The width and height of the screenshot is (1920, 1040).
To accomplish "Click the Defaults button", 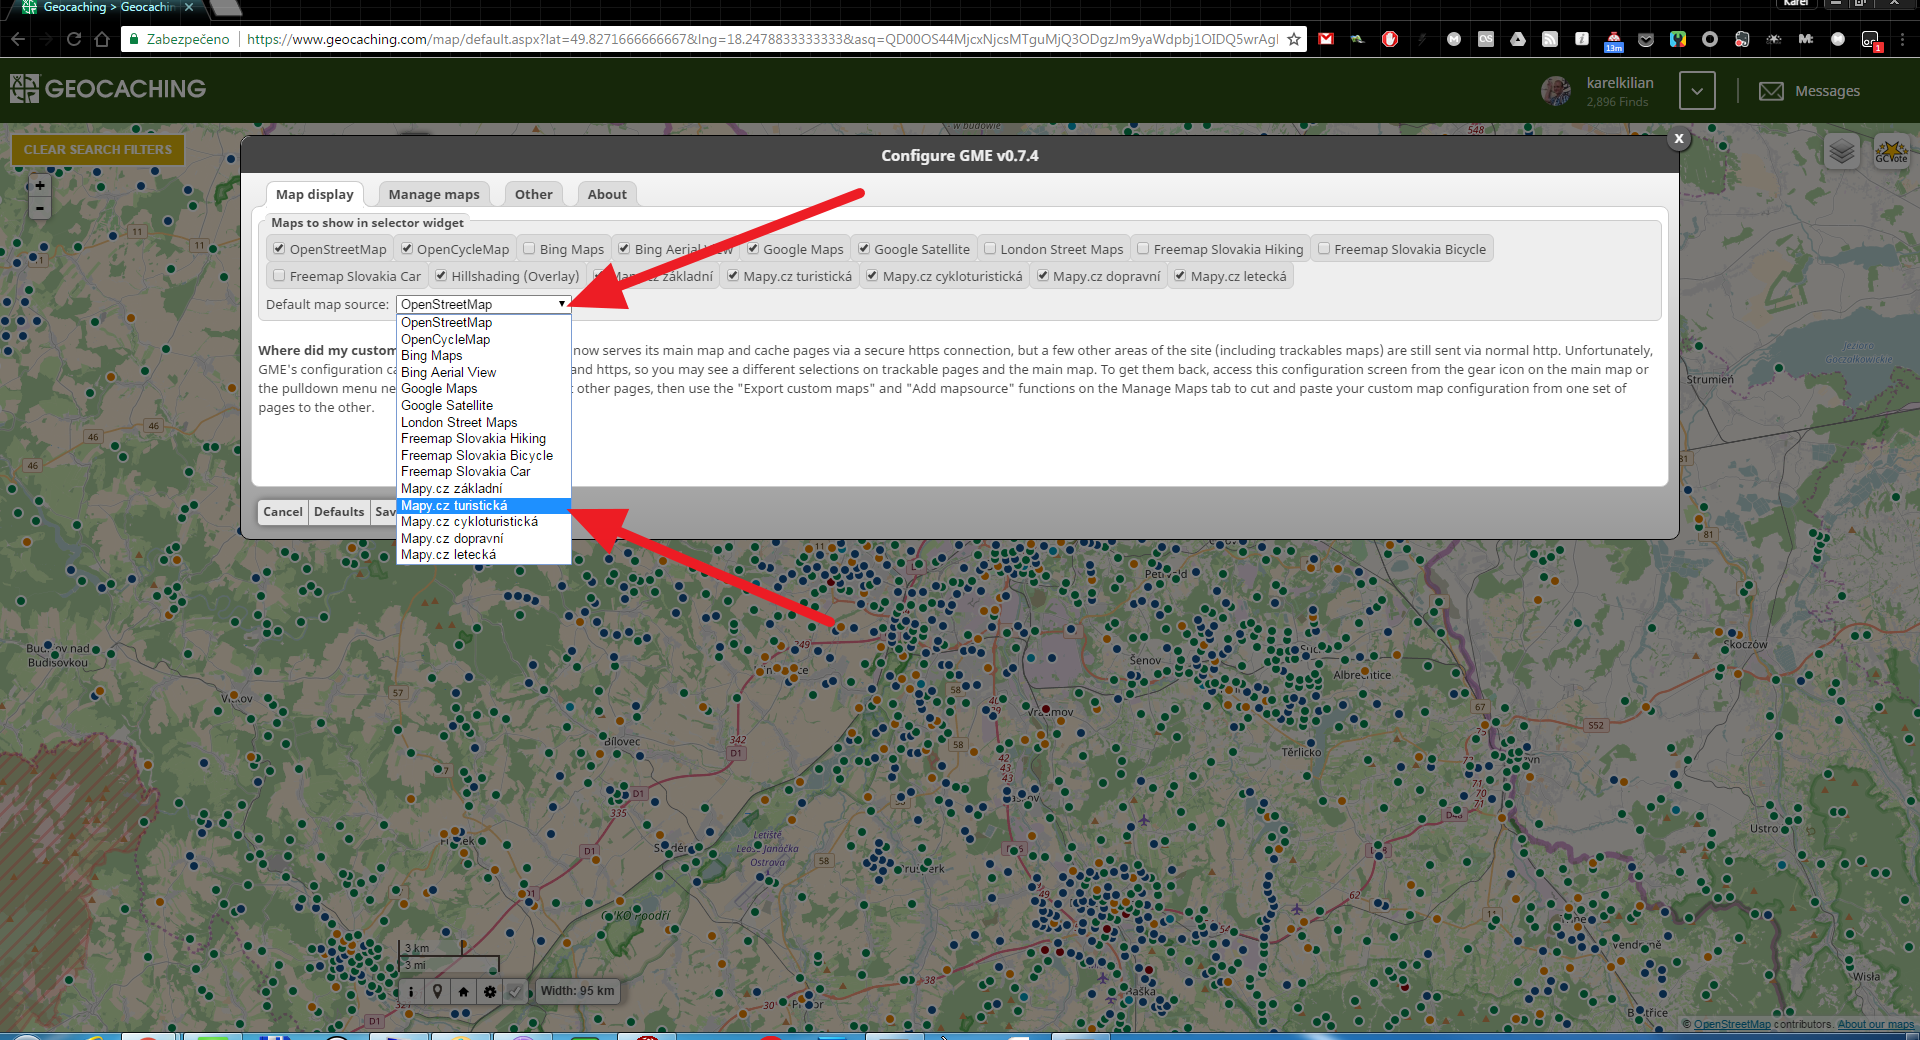I will [339, 512].
